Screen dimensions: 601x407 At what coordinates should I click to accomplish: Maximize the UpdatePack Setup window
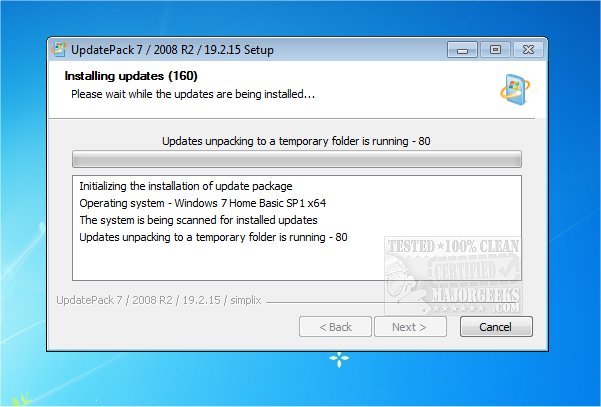(x=495, y=50)
